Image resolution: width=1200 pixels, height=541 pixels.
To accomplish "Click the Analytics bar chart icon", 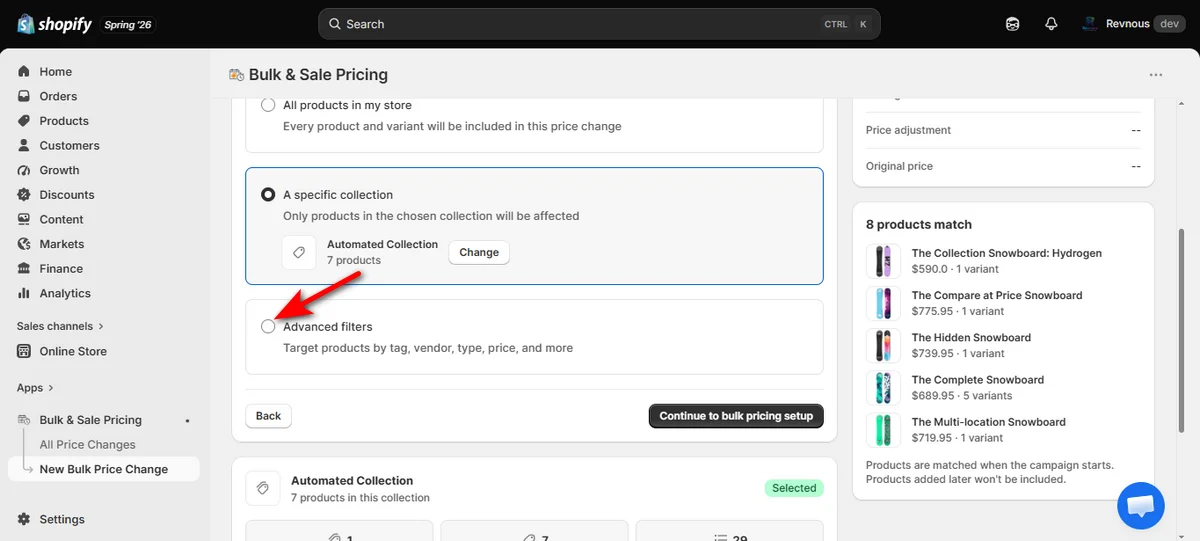I will (x=24, y=293).
